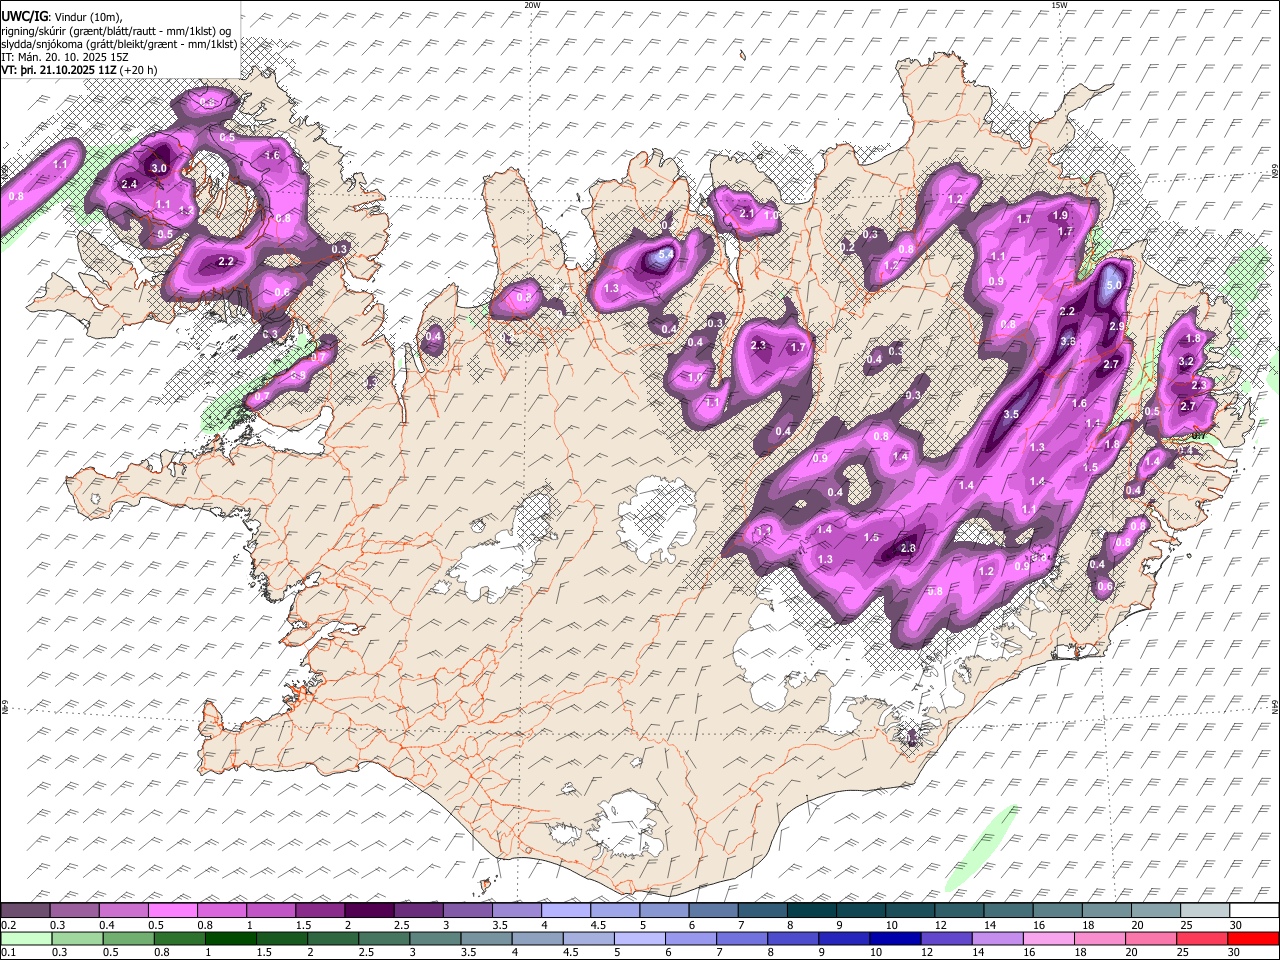Viewport: 1280px width, 960px height.
Task: Click the light pink bottom-row swatch between 16 and 18
Action: [1049, 938]
